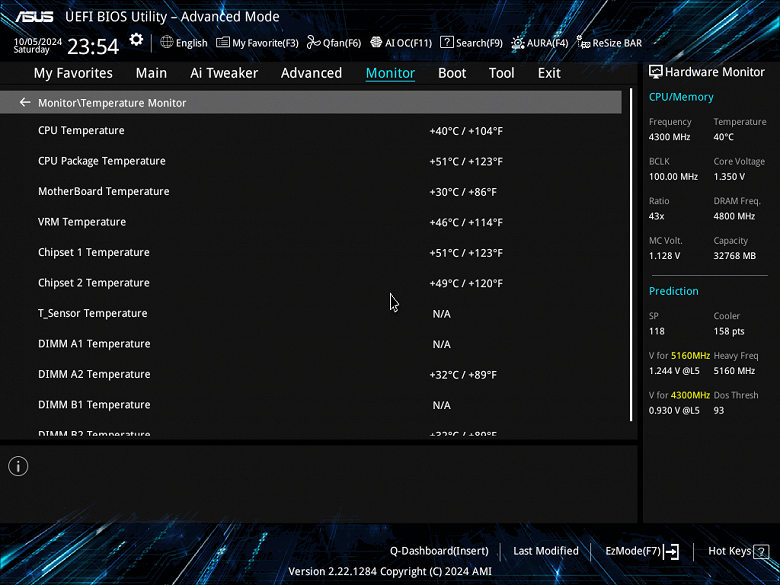The image size is (780, 585).
Task: Click +30°C / +86°F motherboard value
Action: click(463, 192)
